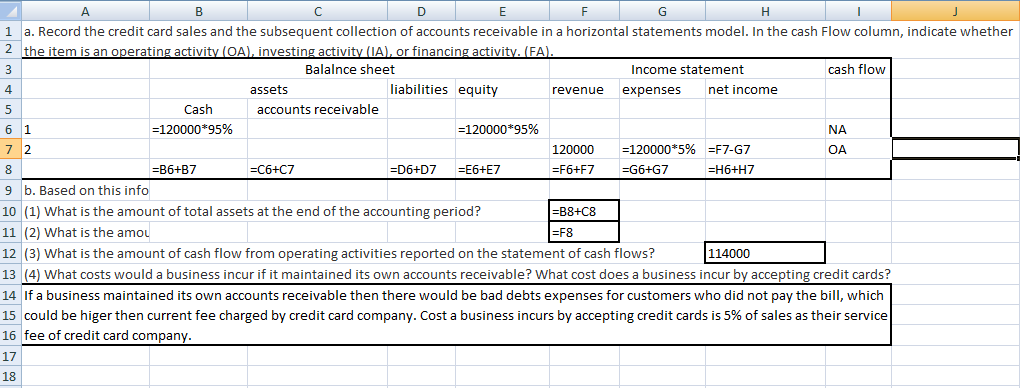Select row 18 header
This screenshot has width=1020, height=388.
tap(10, 376)
